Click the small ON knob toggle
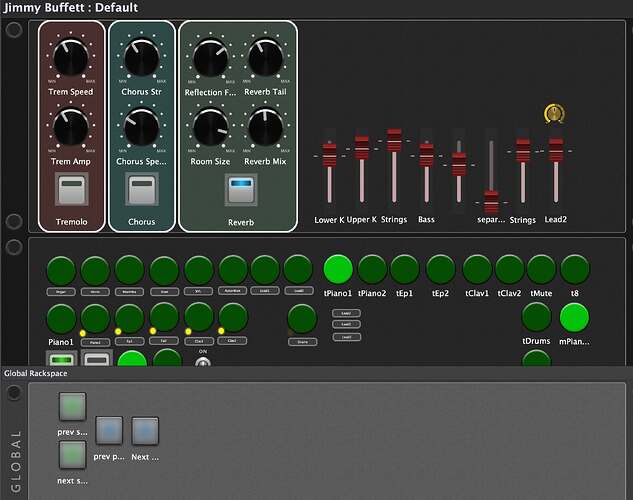 (203, 362)
